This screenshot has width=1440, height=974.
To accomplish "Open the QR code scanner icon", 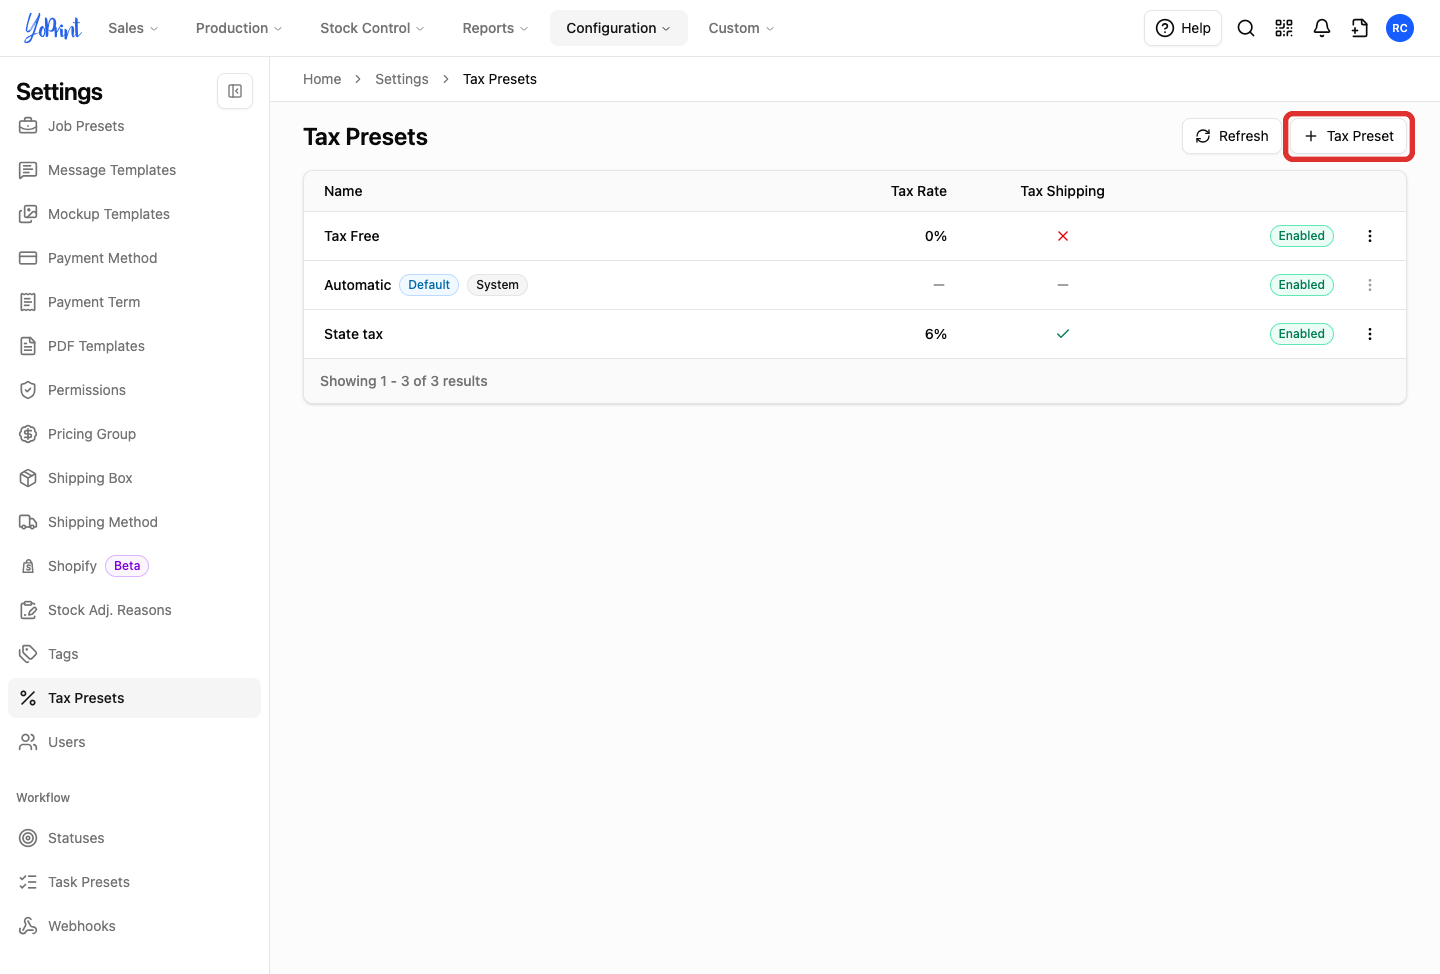I will click(x=1284, y=28).
